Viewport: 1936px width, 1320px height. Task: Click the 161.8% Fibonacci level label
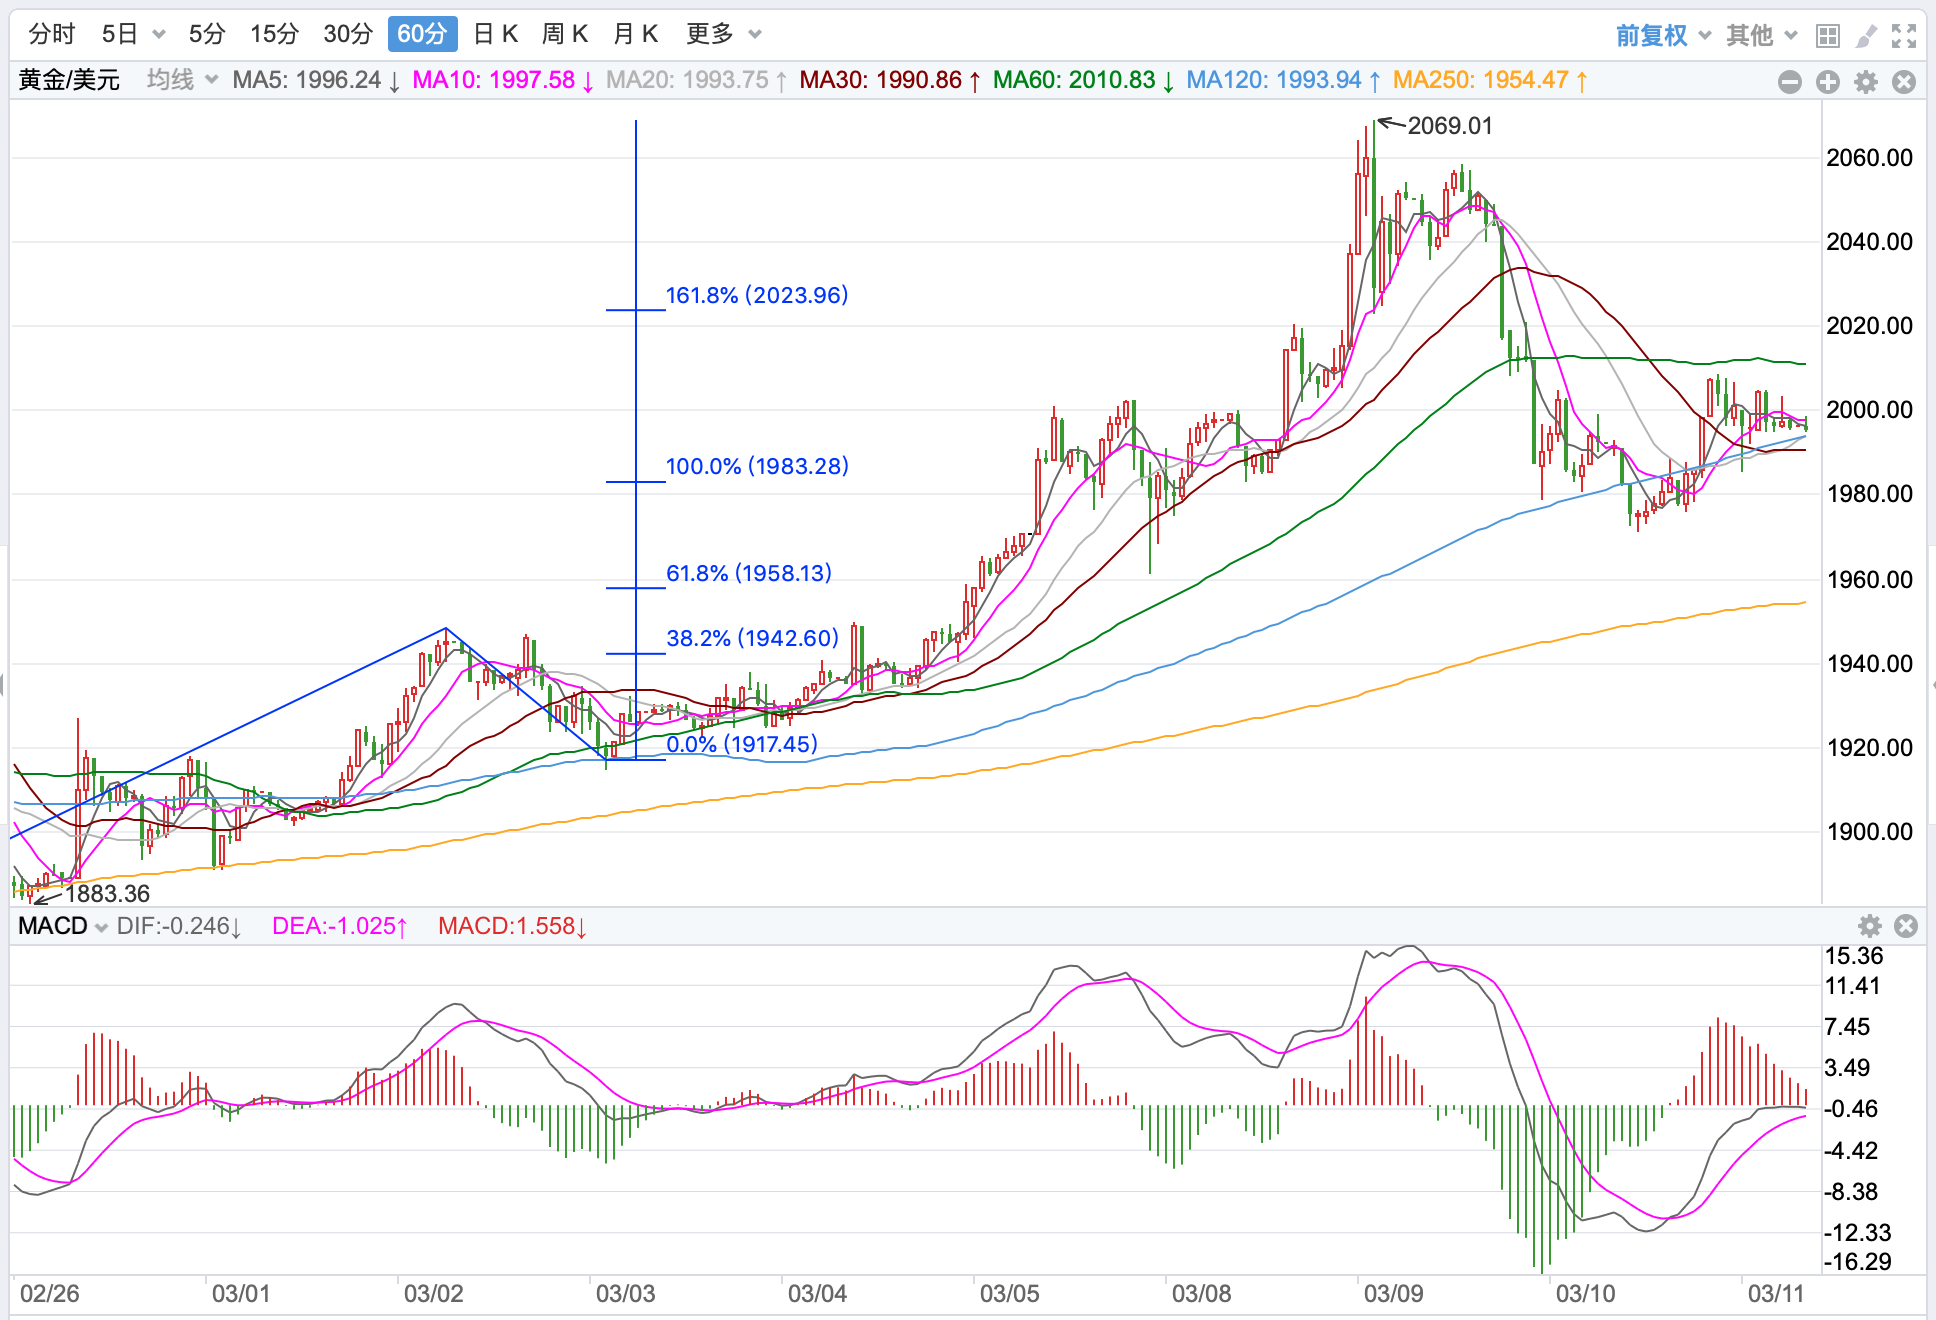tap(756, 295)
